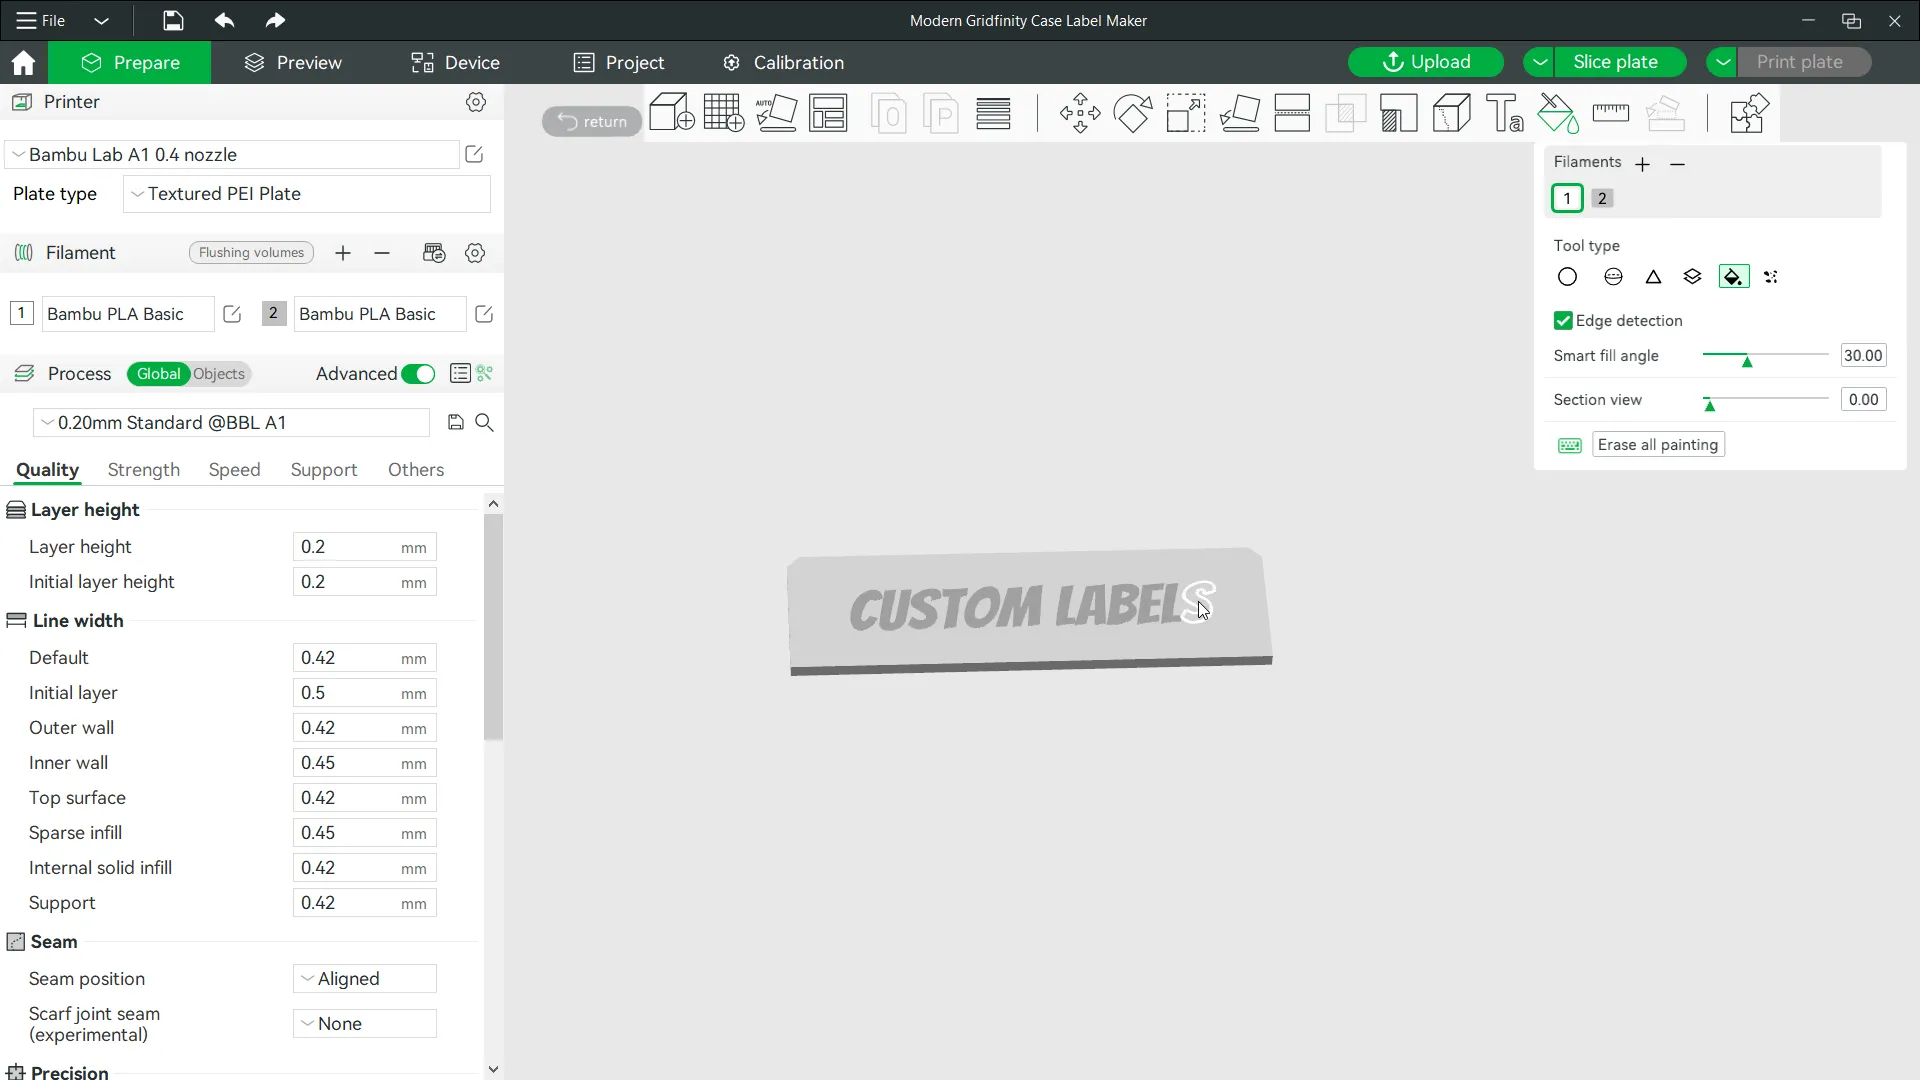The height and width of the screenshot is (1080, 1920).
Task: Open the Strength settings tab
Action: (x=143, y=470)
